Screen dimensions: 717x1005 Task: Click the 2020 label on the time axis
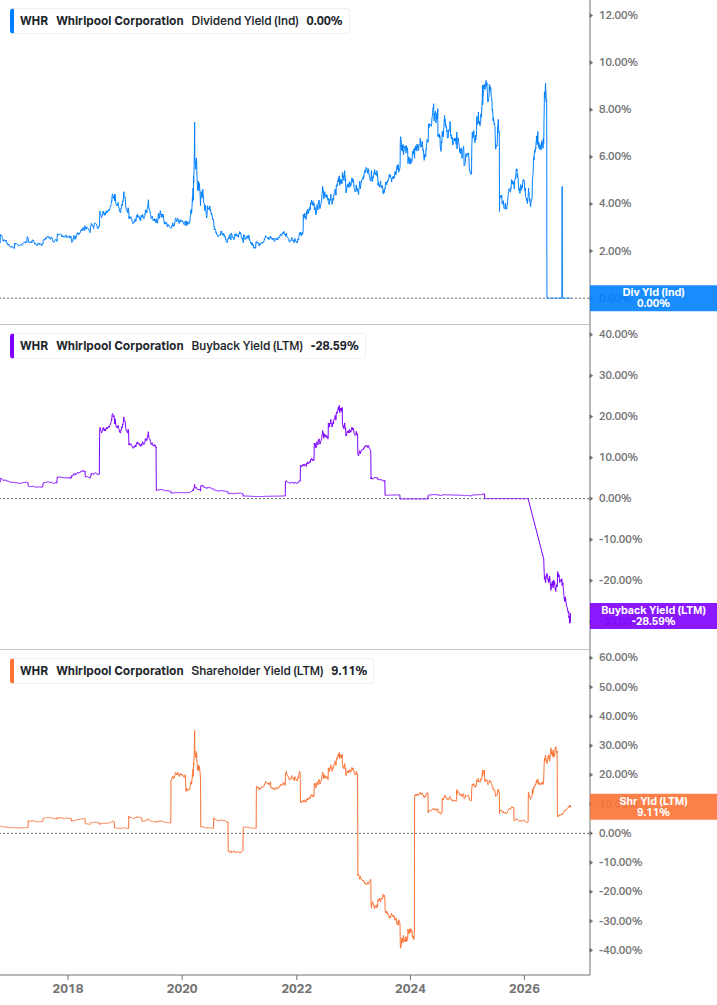(x=182, y=988)
